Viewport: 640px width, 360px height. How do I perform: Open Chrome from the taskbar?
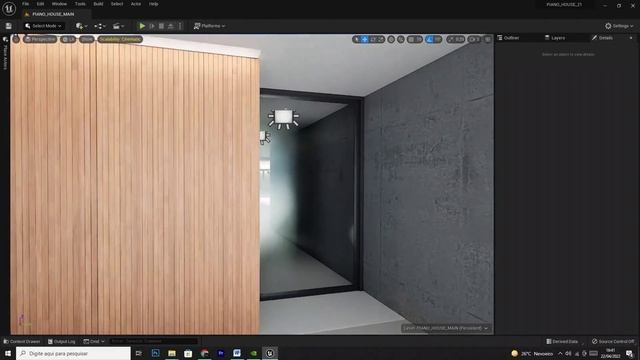pos(204,353)
